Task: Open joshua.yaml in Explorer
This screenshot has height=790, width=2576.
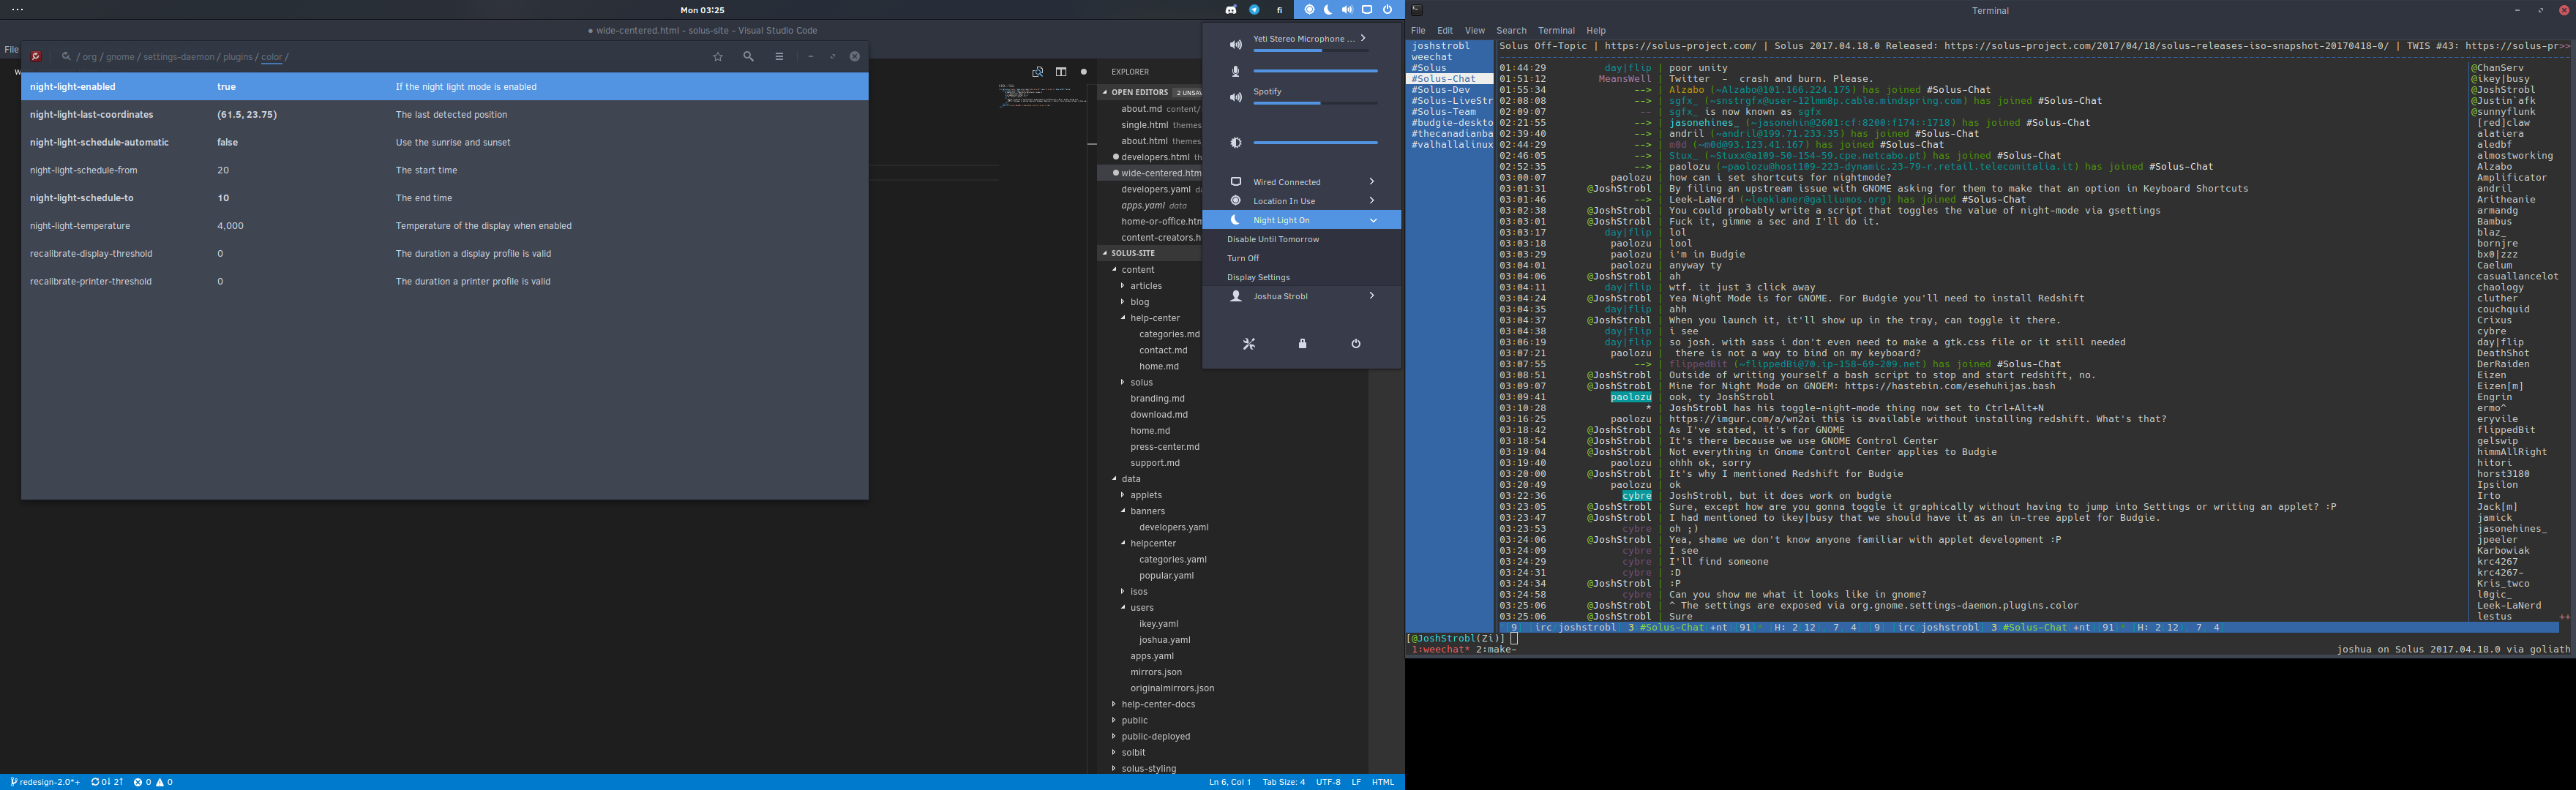Action: click(x=1164, y=640)
